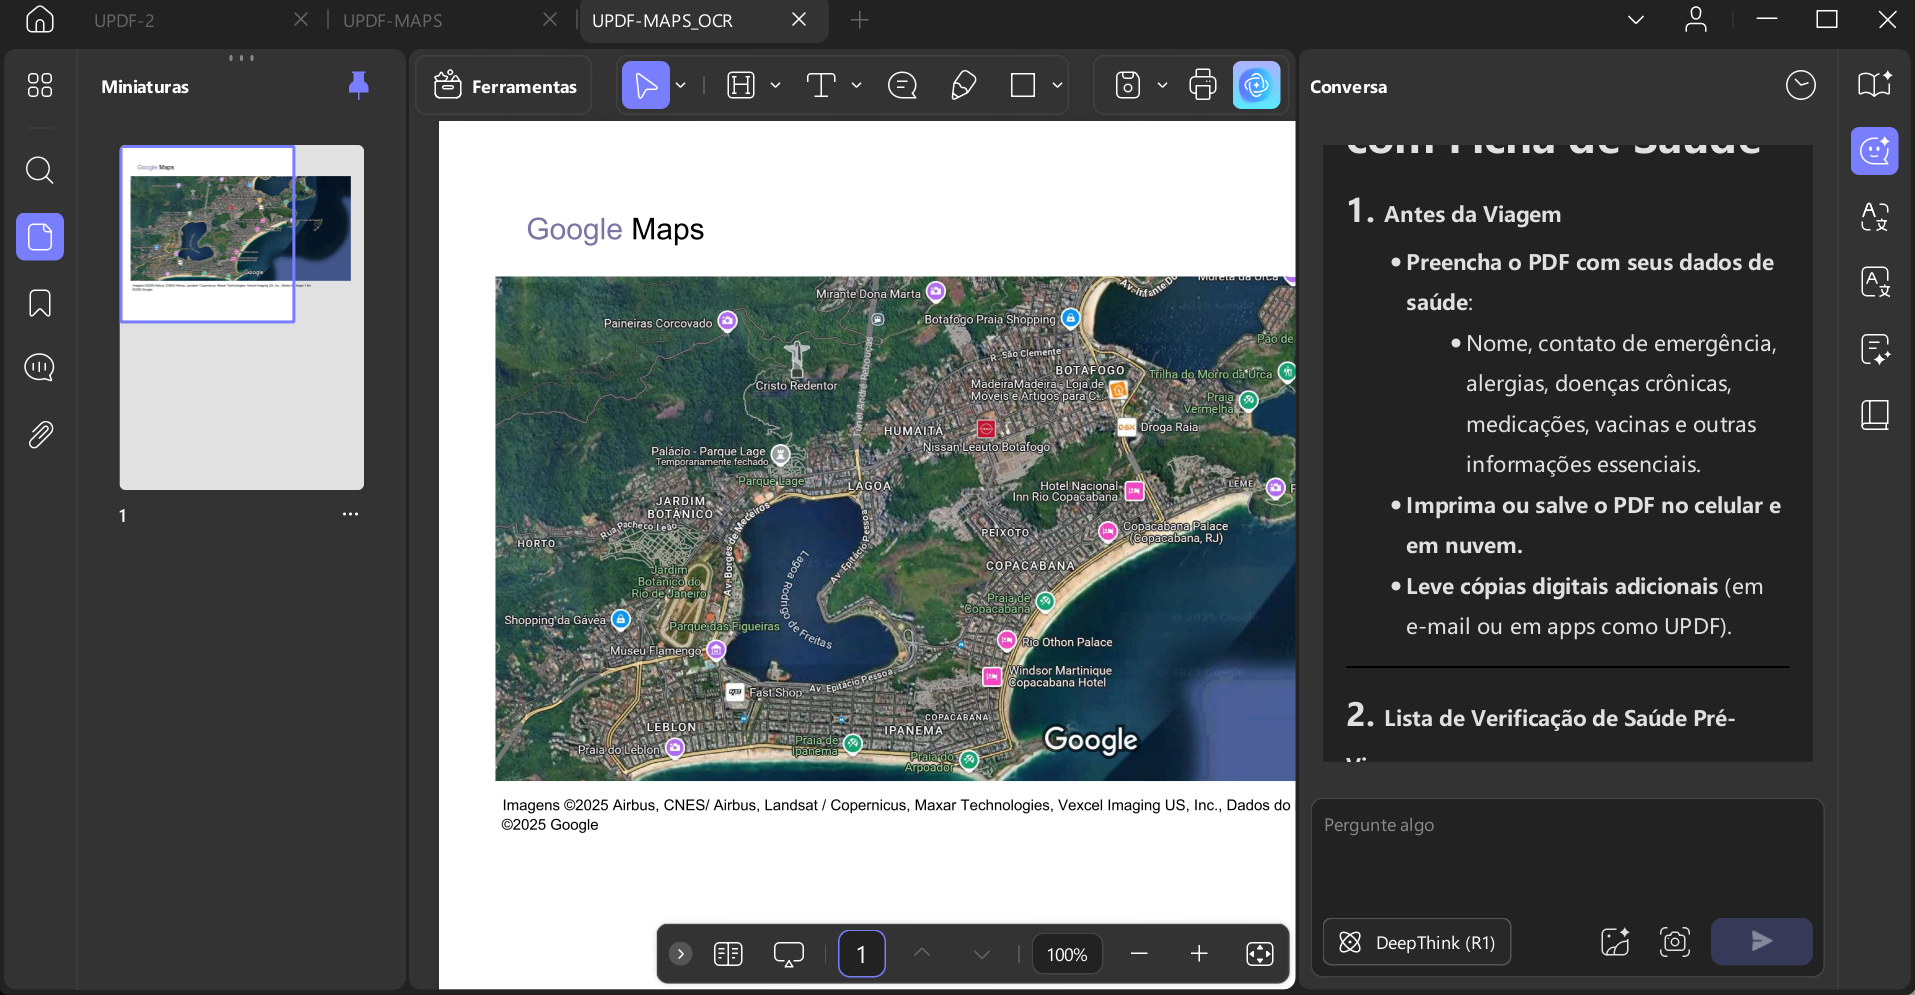This screenshot has width=1915, height=995.
Task: Select the Thumbnails page panel icon
Action: coord(40,237)
